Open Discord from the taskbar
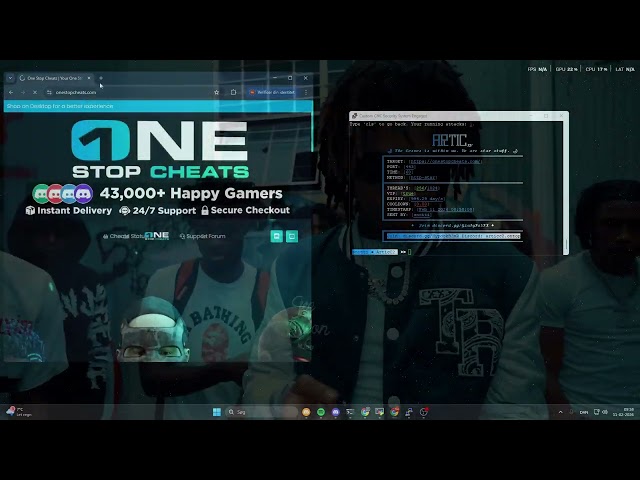The image size is (640, 480). [x=336, y=412]
